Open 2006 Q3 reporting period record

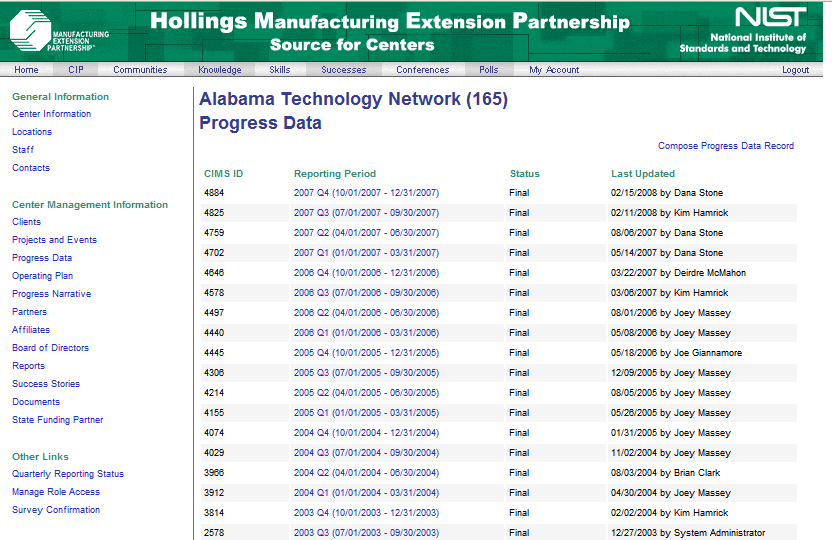366,293
